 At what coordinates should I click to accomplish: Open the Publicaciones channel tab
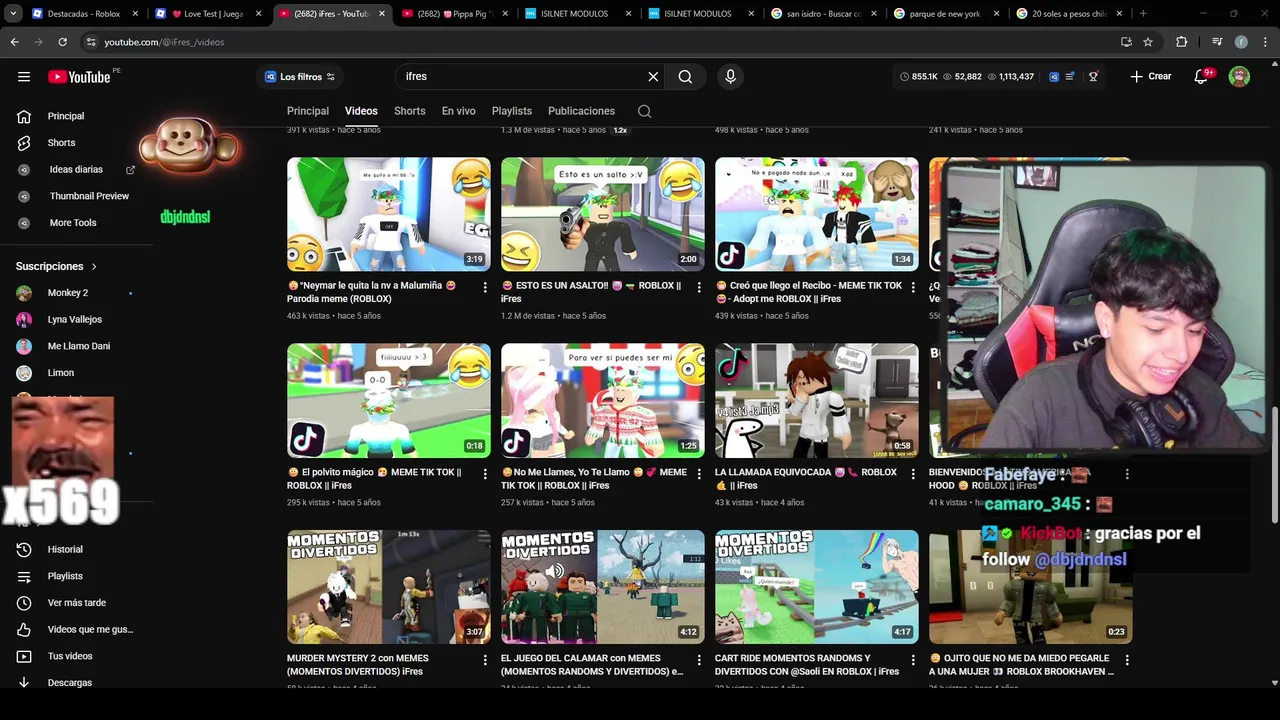point(581,111)
